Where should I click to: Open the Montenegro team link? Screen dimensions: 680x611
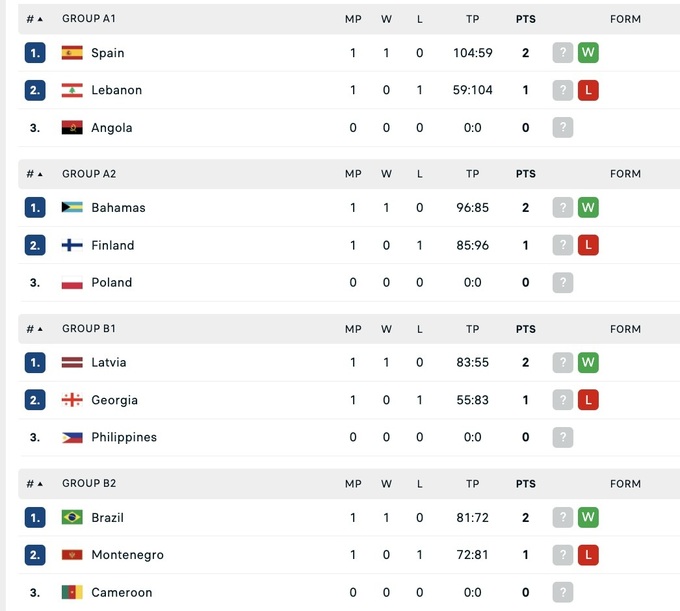point(127,555)
